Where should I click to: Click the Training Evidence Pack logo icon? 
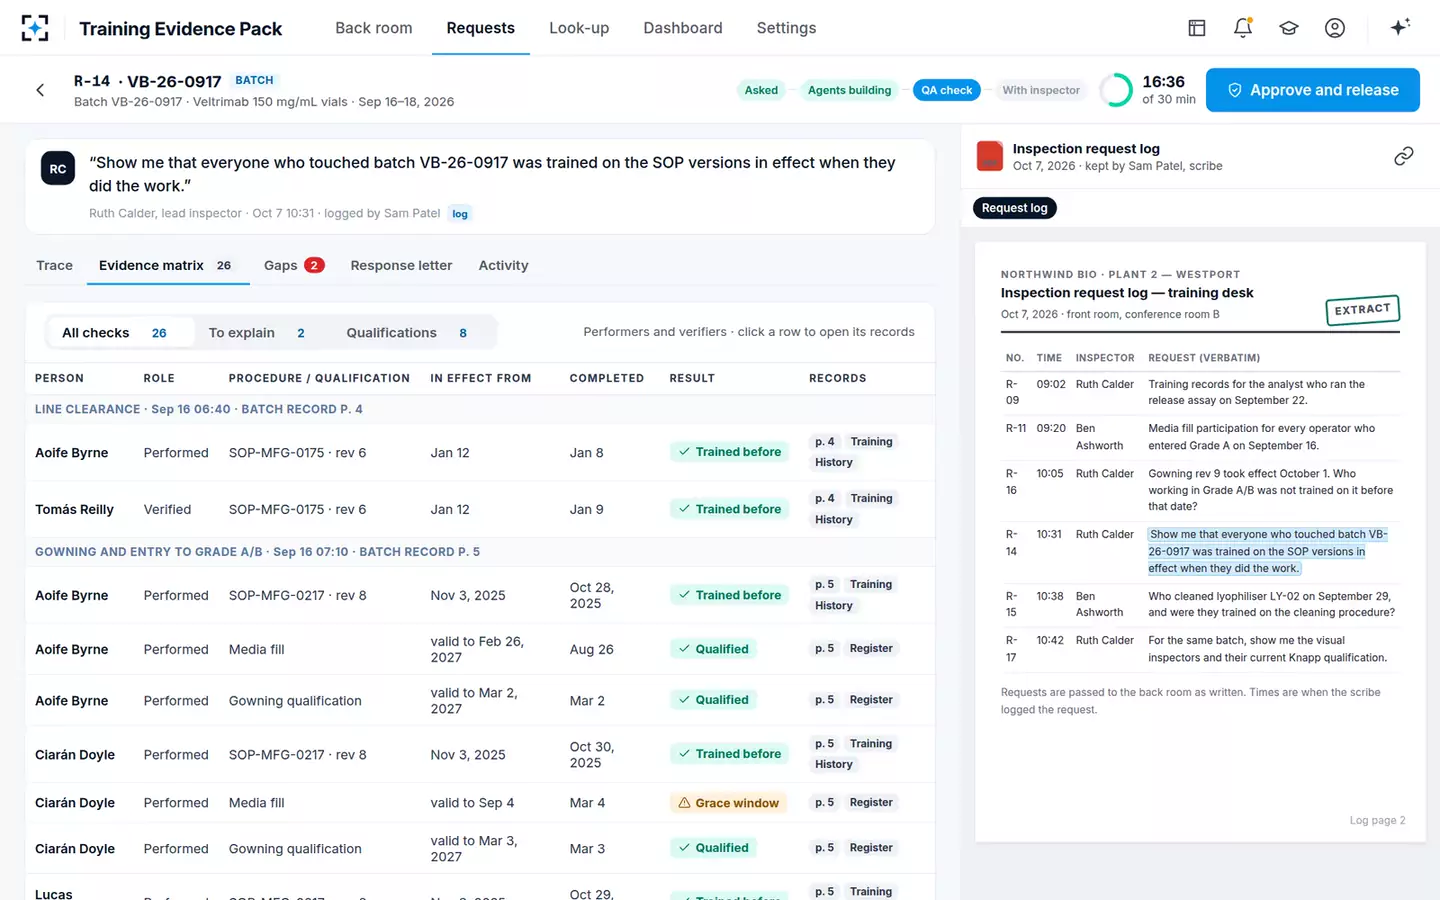point(35,28)
